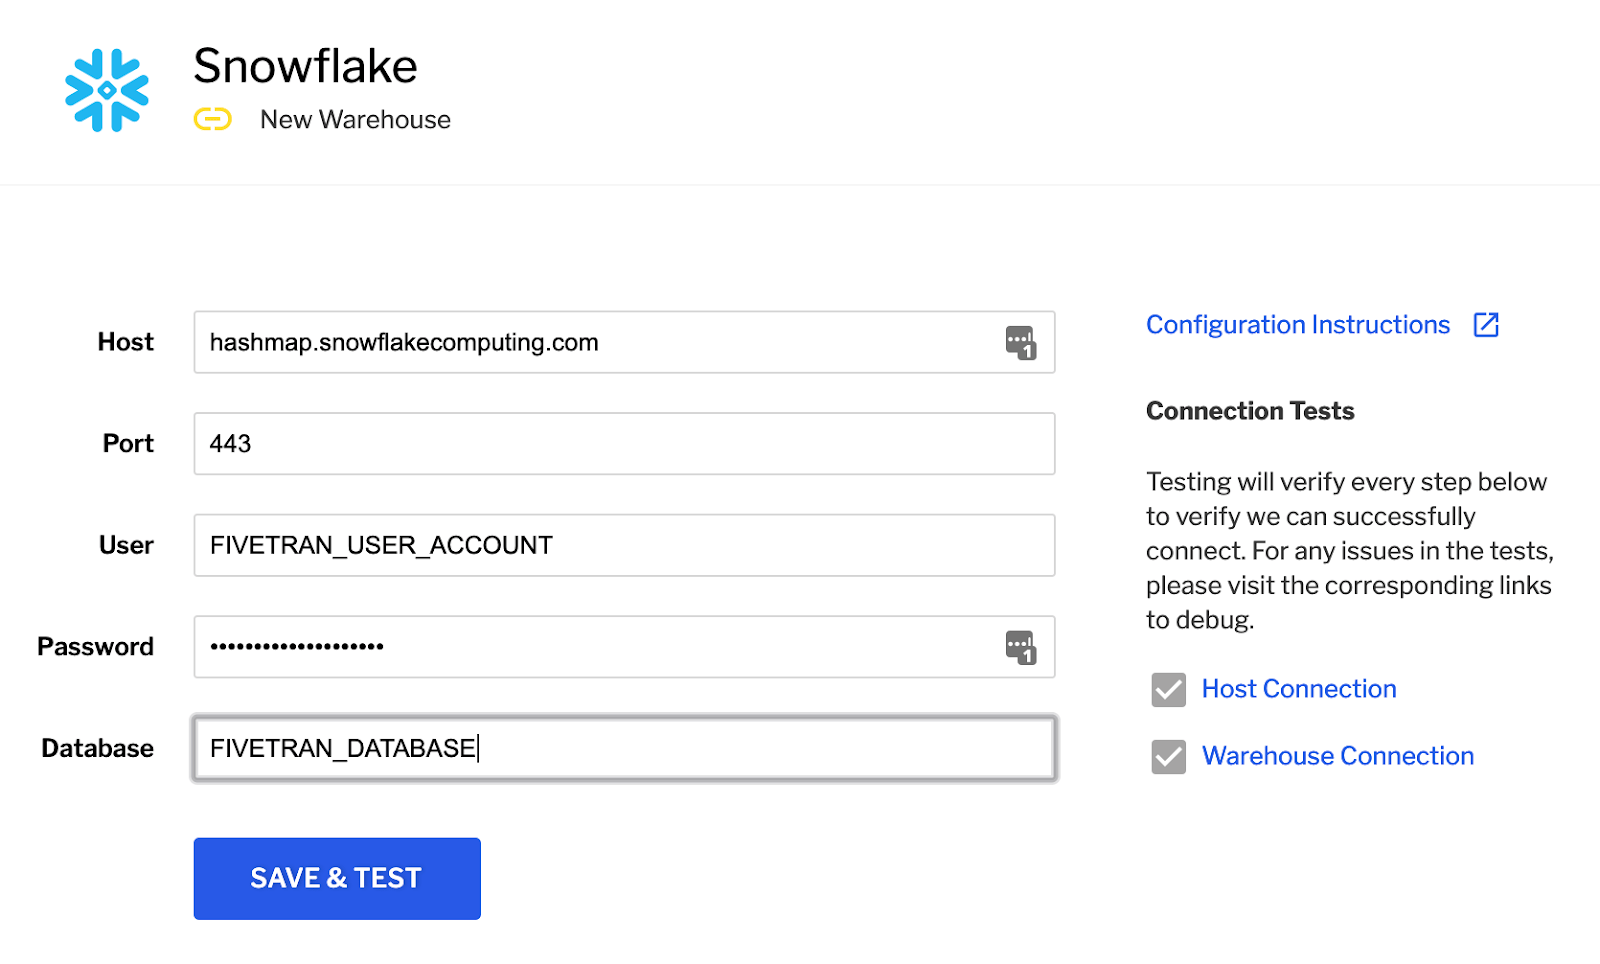
Task: Click the yellow connection link icon
Action: (213, 119)
